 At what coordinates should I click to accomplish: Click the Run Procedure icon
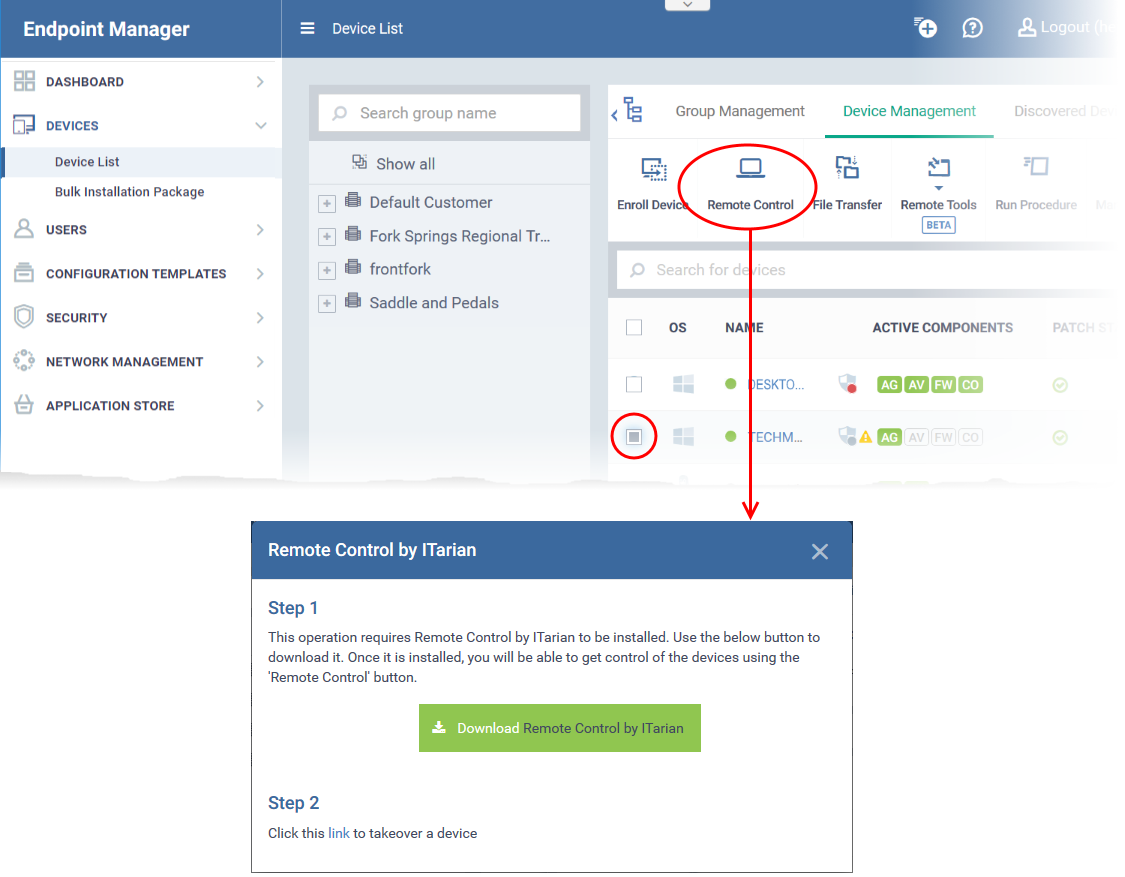pos(1036,167)
